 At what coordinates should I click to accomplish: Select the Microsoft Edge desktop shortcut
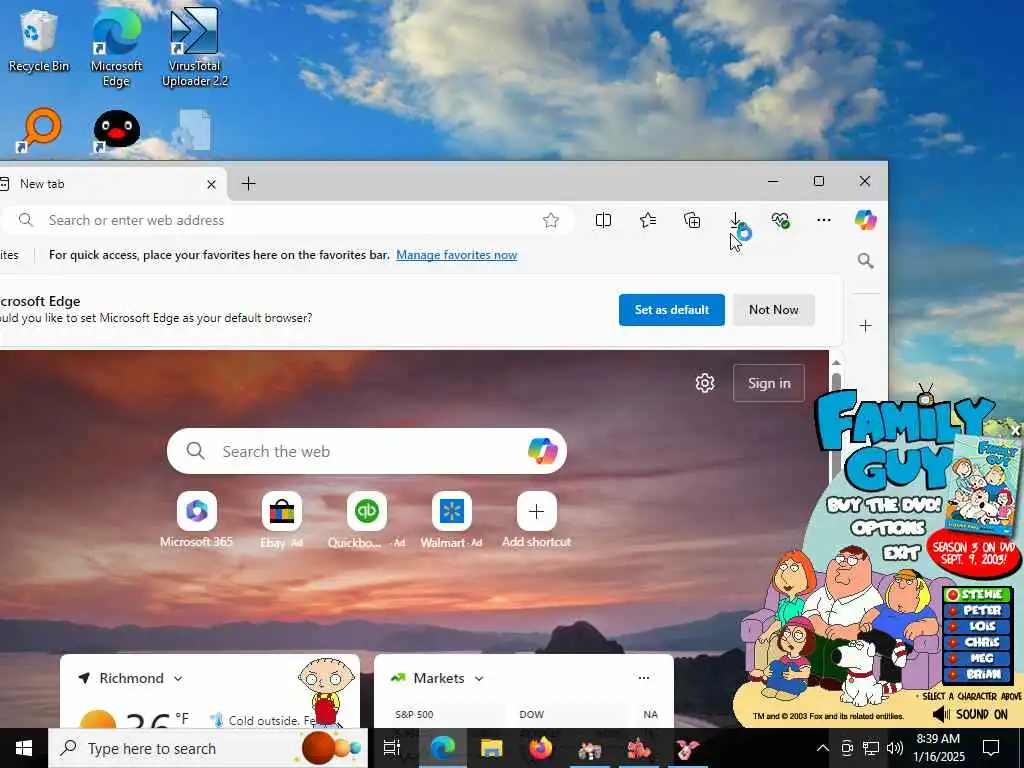(116, 48)
